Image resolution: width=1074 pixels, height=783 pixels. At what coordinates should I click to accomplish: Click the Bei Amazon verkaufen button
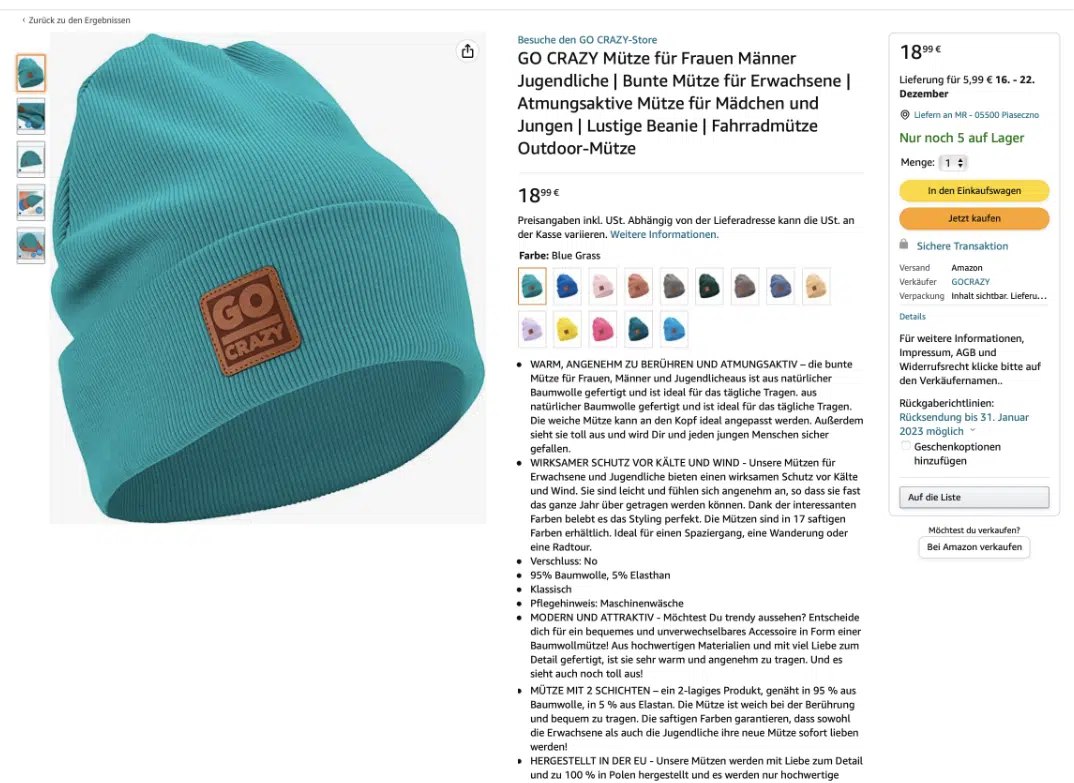click(x=973, y=547)
